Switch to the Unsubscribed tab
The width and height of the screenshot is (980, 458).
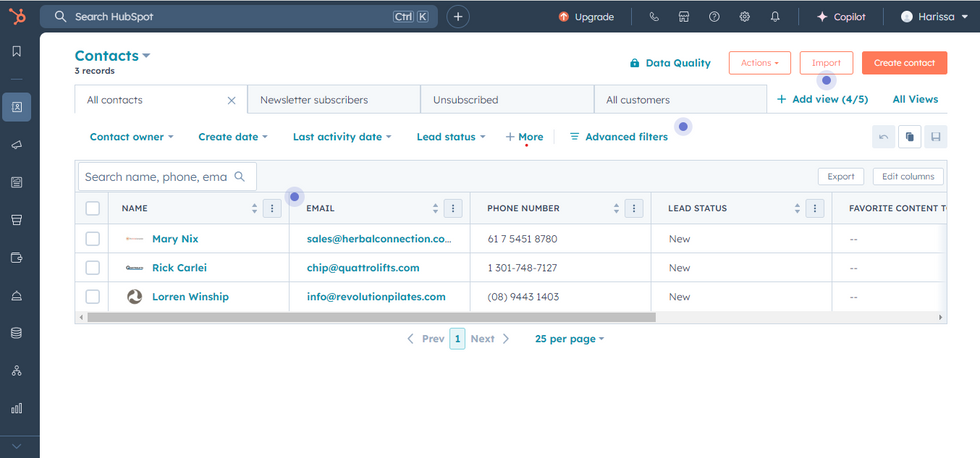[x=507, y=100]
